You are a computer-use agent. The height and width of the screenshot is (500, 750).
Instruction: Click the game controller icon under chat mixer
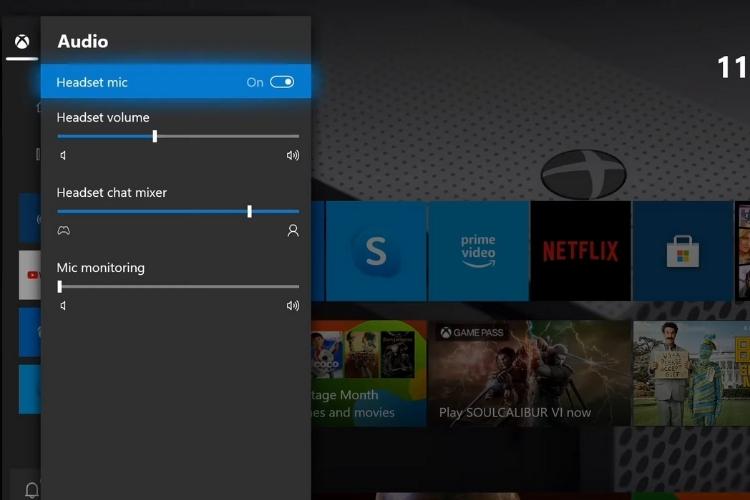64,231
